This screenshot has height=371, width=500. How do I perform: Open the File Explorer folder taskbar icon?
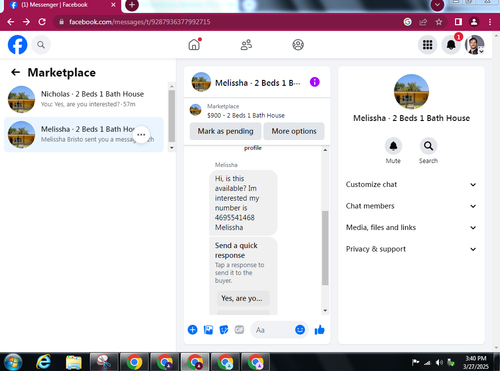click(x=73, y=363)
